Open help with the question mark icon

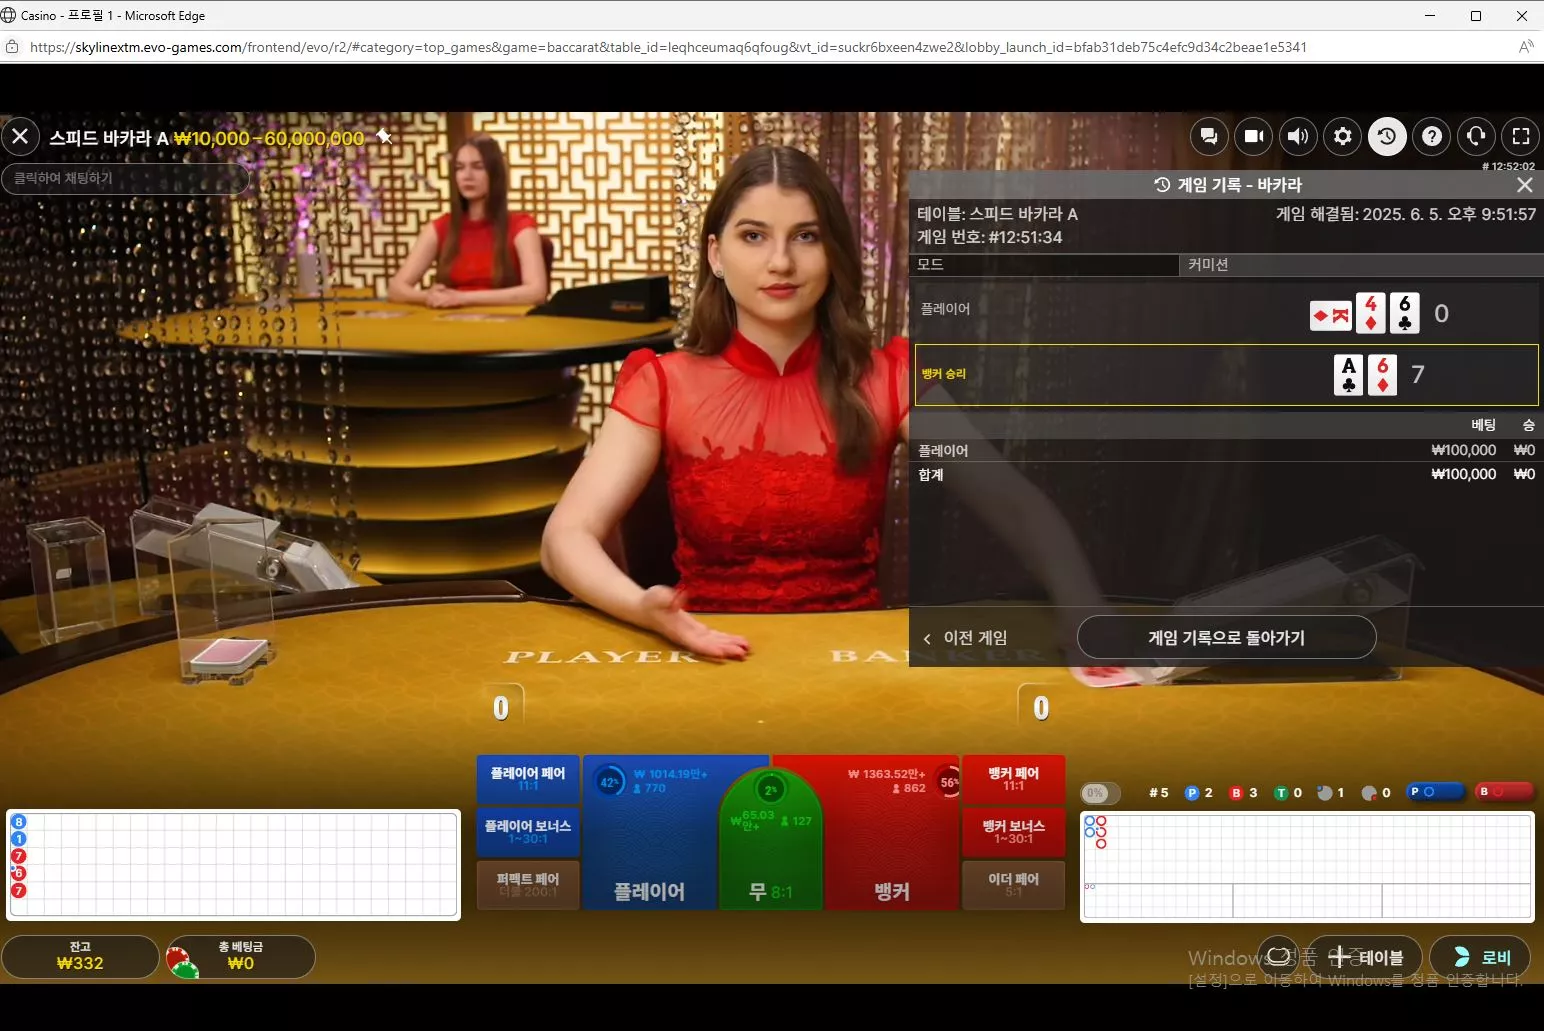(x=1432, y=136)
